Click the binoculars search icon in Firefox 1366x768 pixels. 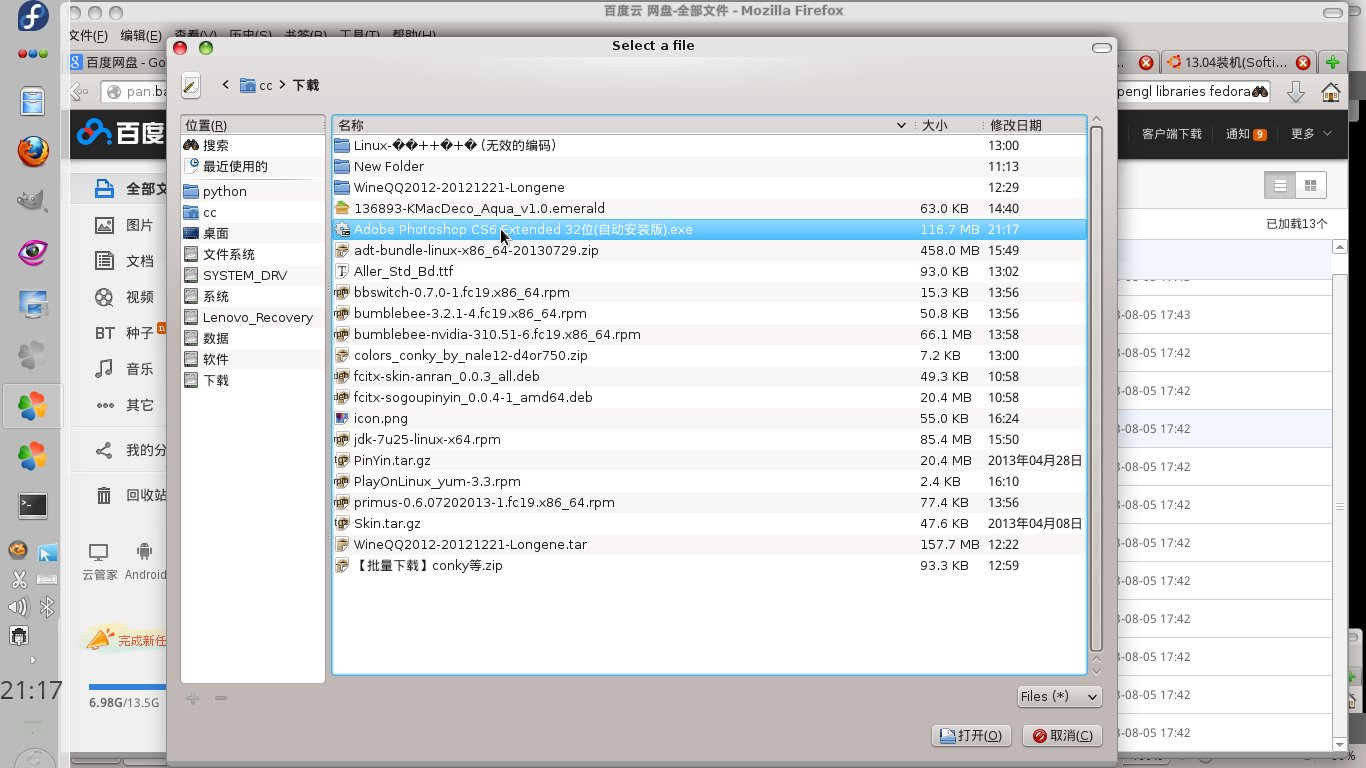click(x=1260, y=91)
